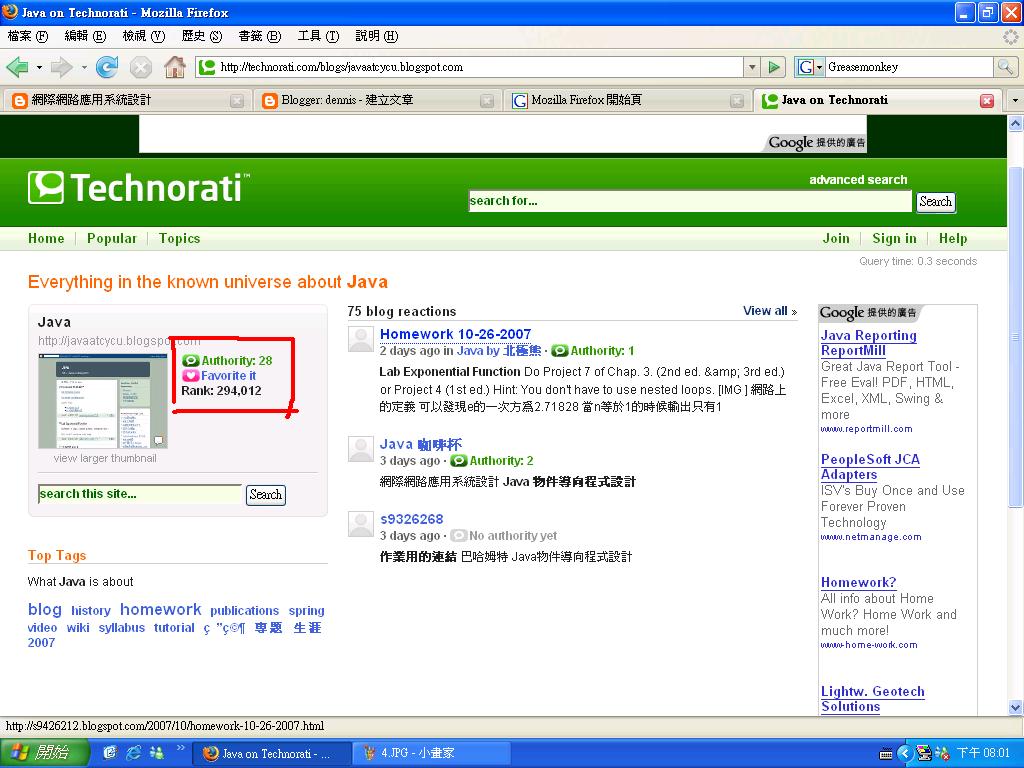Screen dimensions: 1024x768
Task: Click the green Authority: 28 icon
Action: pyautogui.click(x=190, y=360)
